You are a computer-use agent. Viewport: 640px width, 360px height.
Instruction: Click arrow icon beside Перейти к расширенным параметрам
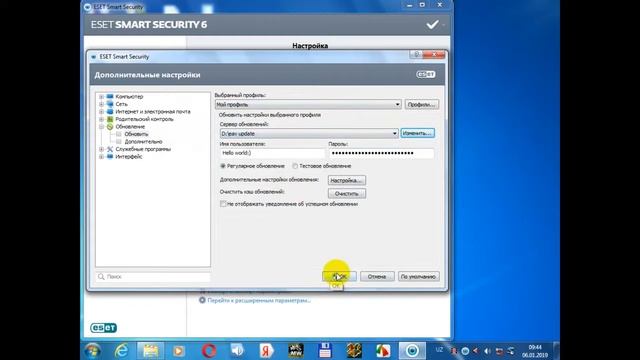(202, 300)
